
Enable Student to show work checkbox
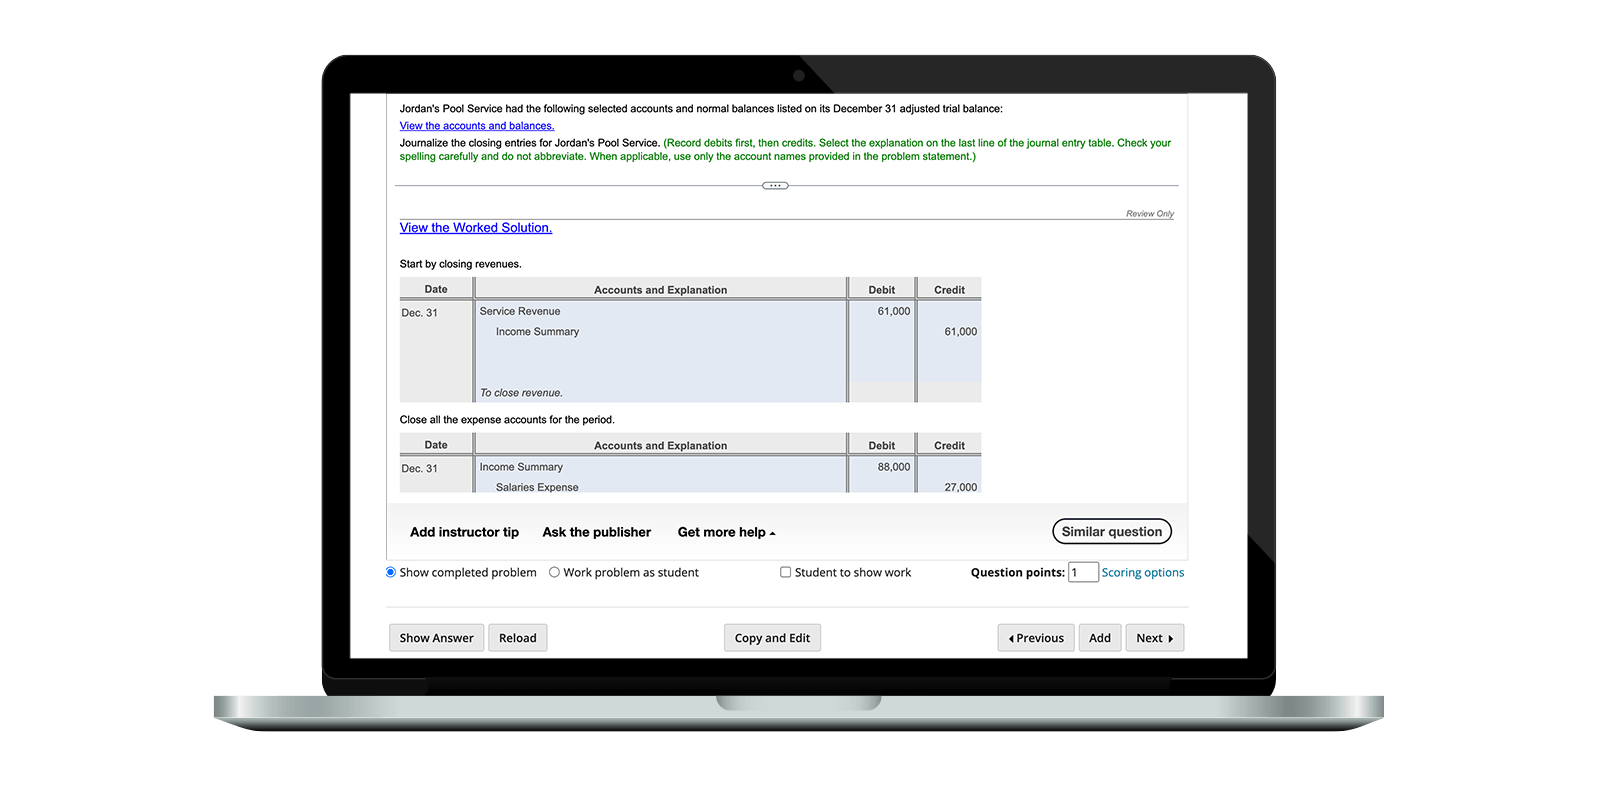(x=786, y=573)
